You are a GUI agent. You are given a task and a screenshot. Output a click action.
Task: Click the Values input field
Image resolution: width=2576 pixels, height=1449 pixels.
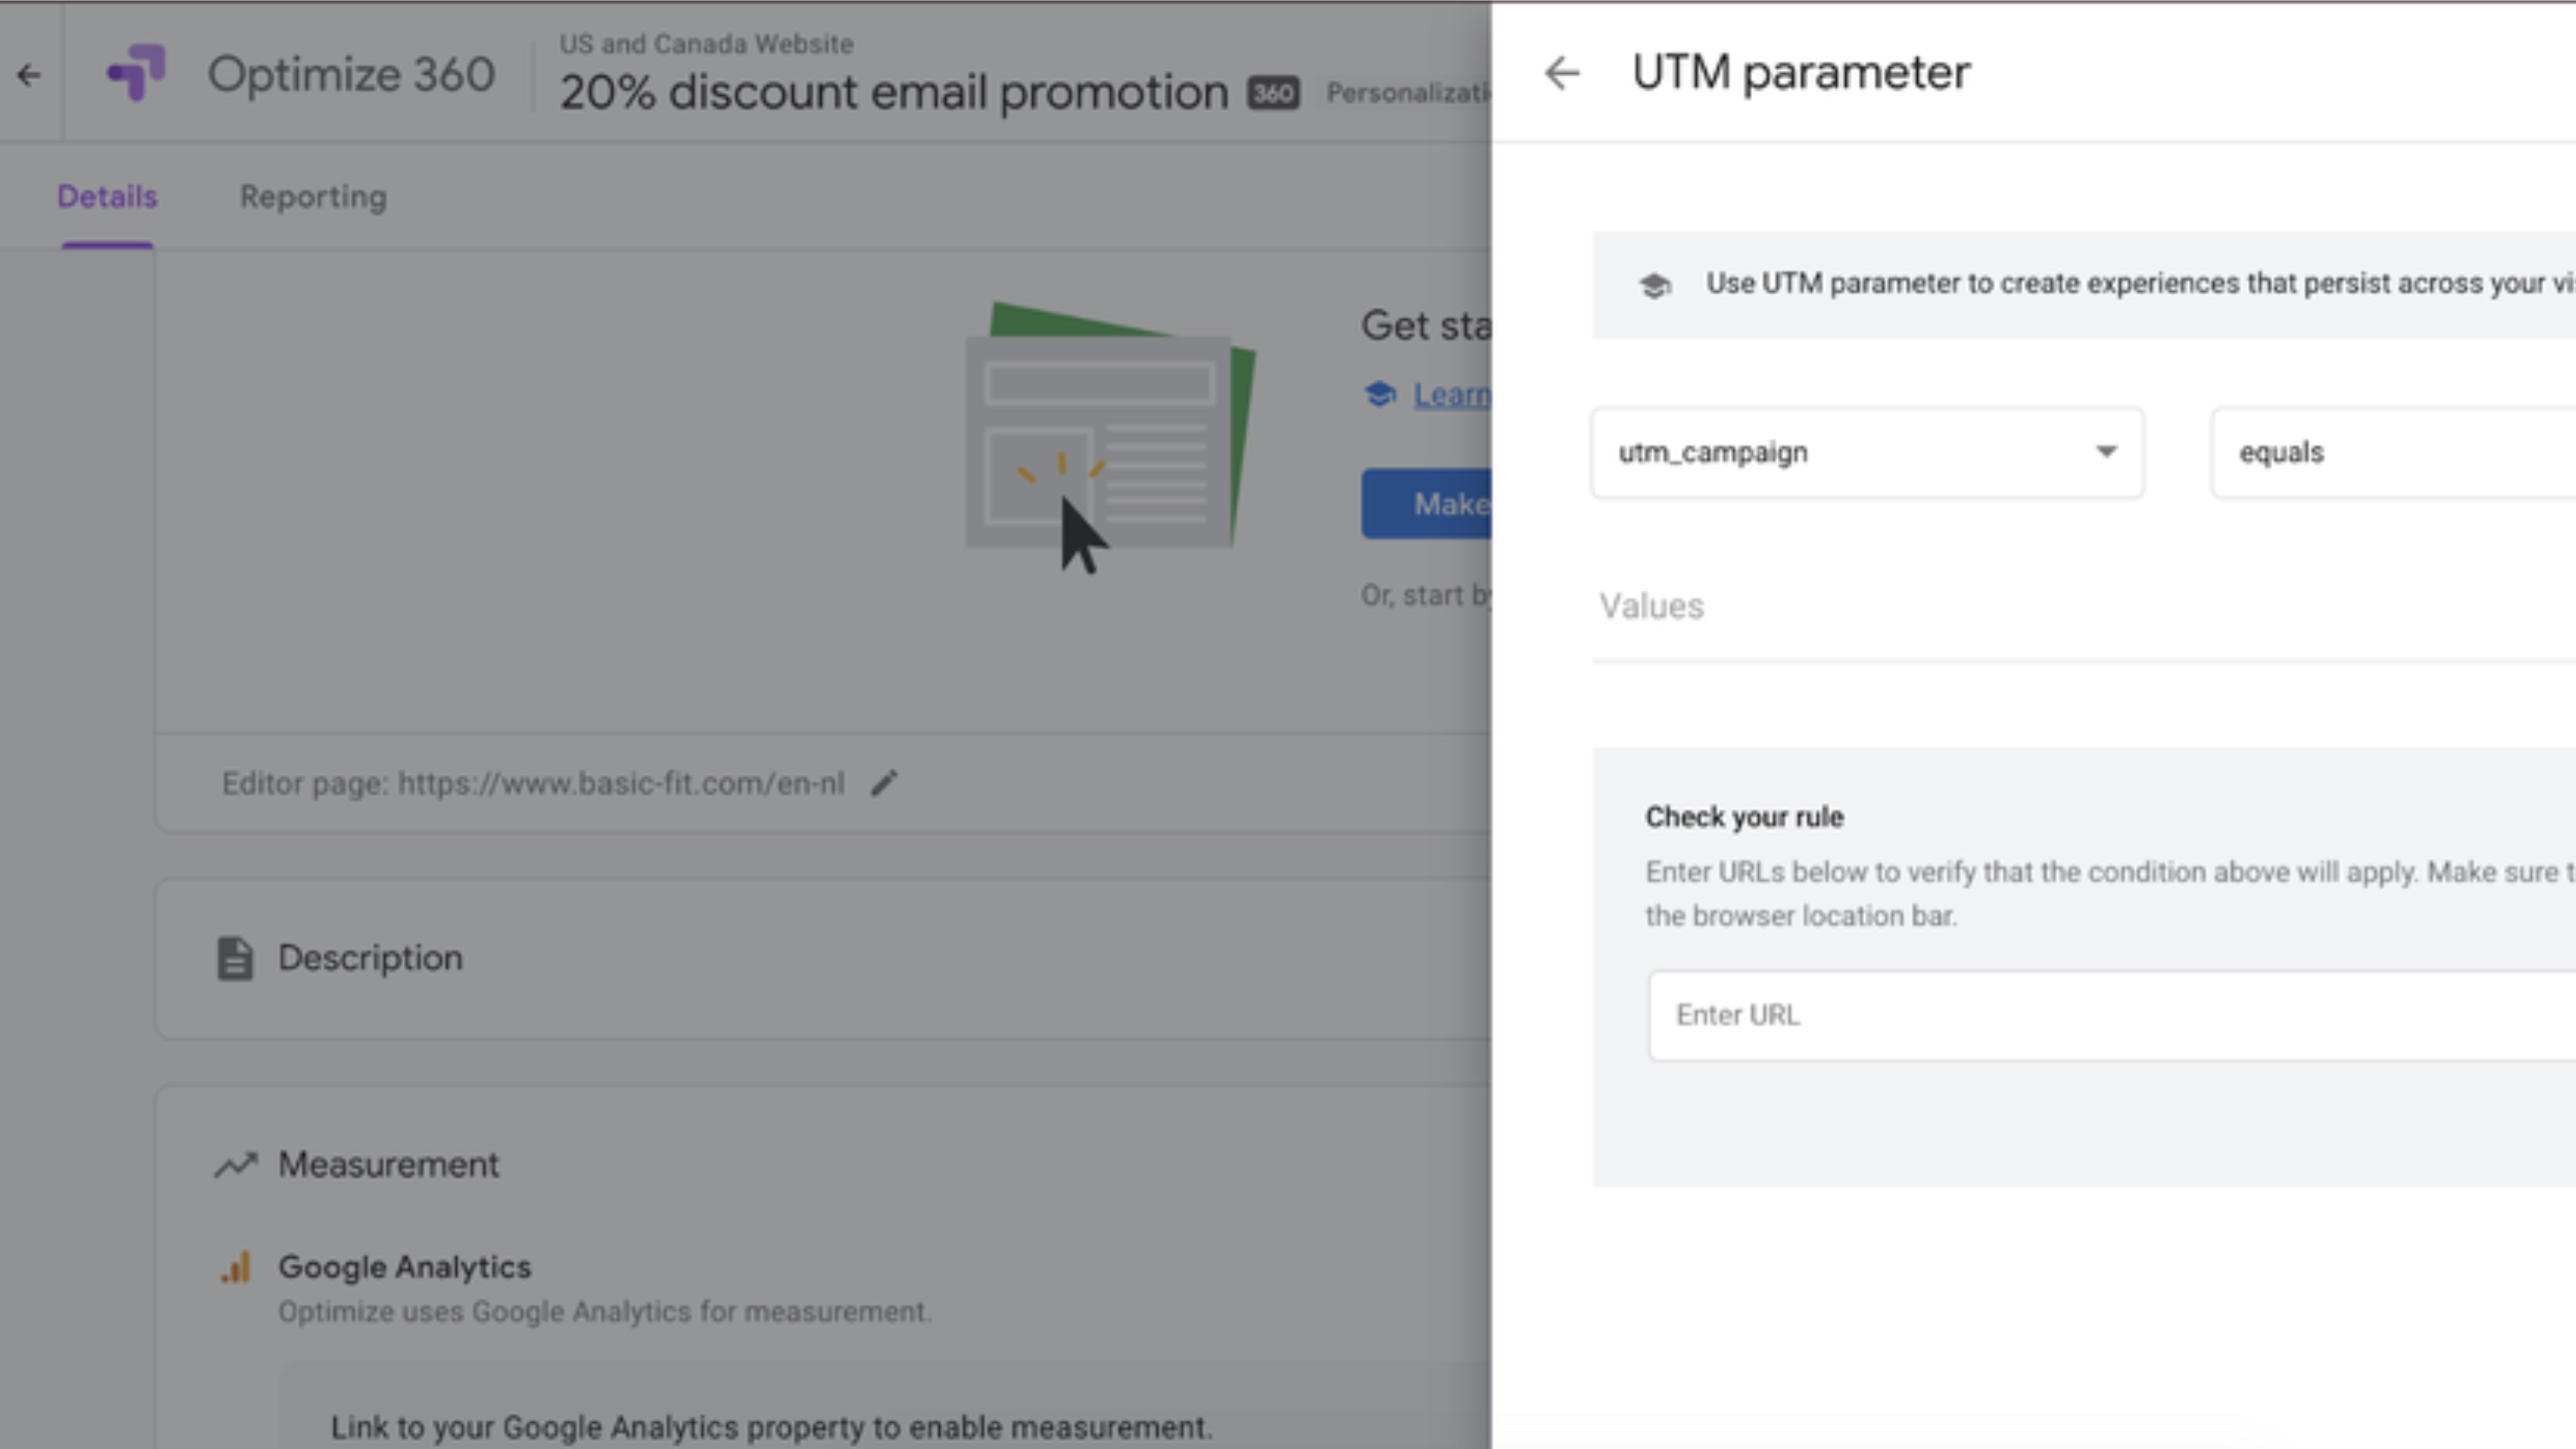click(x=2080, y=607)
